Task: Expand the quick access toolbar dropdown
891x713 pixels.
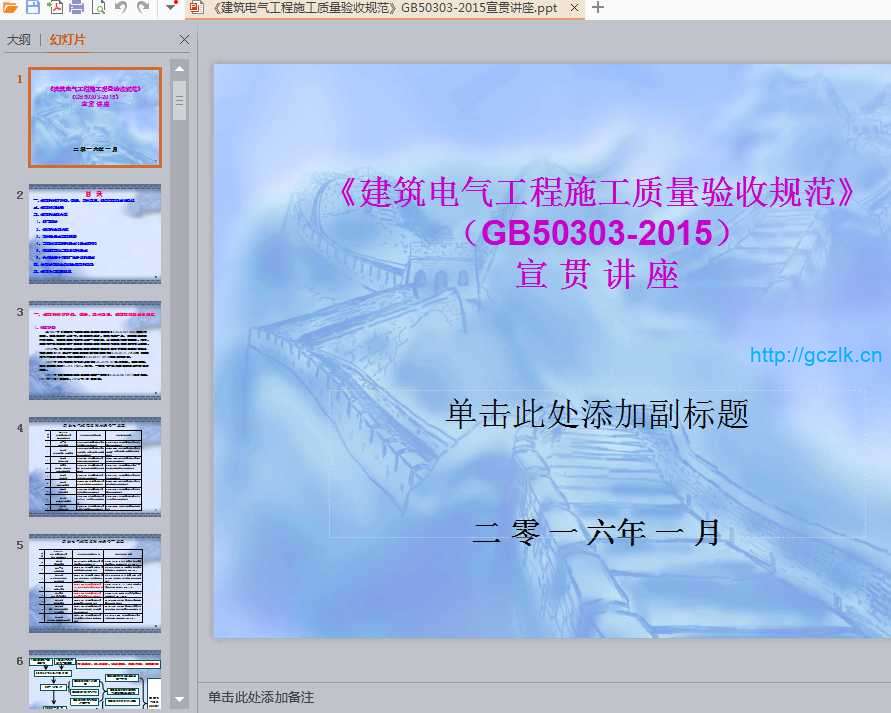Action: (171, 8)
